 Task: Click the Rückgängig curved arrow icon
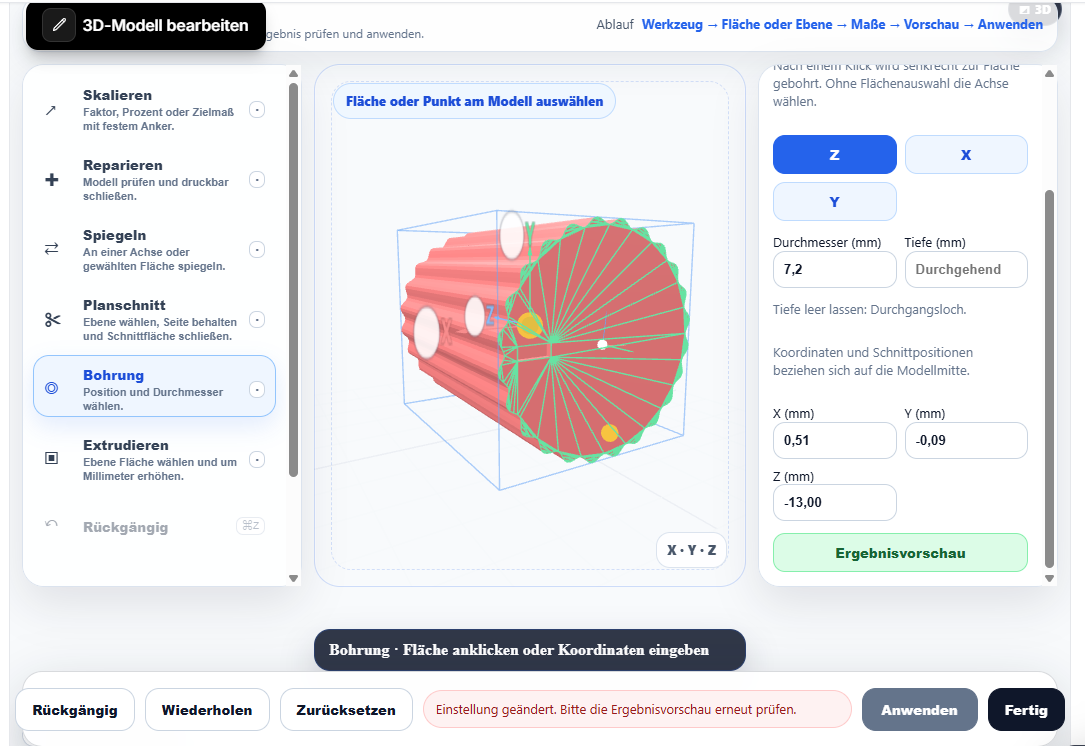click(51, 524)
